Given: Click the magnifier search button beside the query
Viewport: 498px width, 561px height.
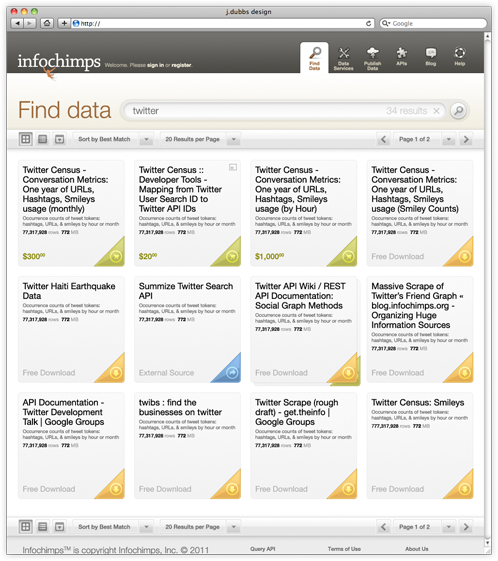Looking at the screenshot, I should (459, 111).
